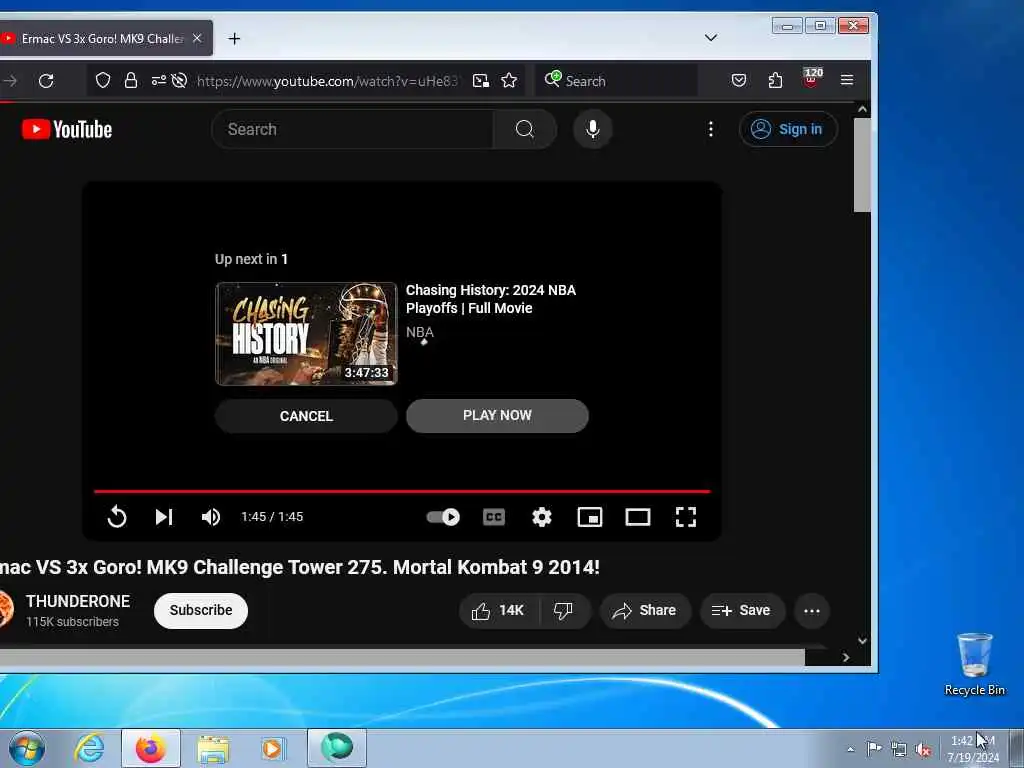The image size is (1024, 768).
Task: Close the Ermac VS 3x Goro tab
Action: coord(197,39)
